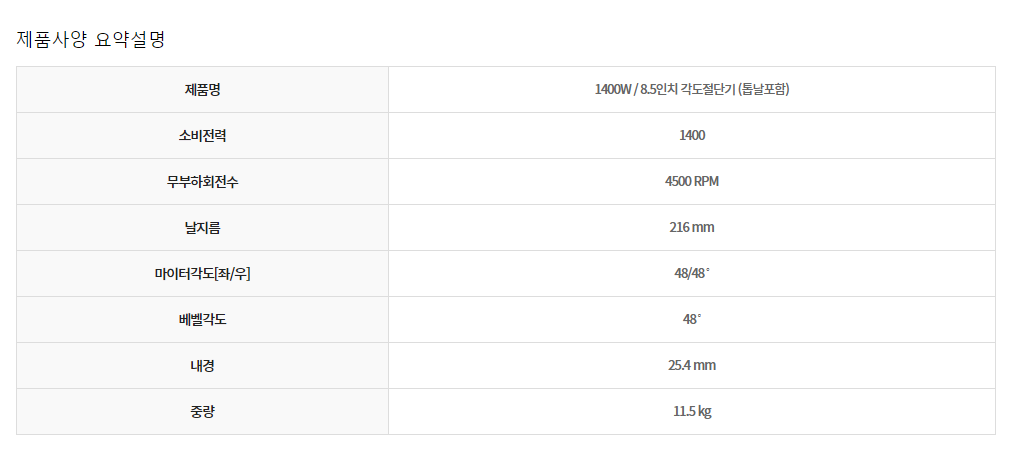Click the 4500 RPM value
The width and height of the screenshot is (1013, 459).
(x=691, y=182)
